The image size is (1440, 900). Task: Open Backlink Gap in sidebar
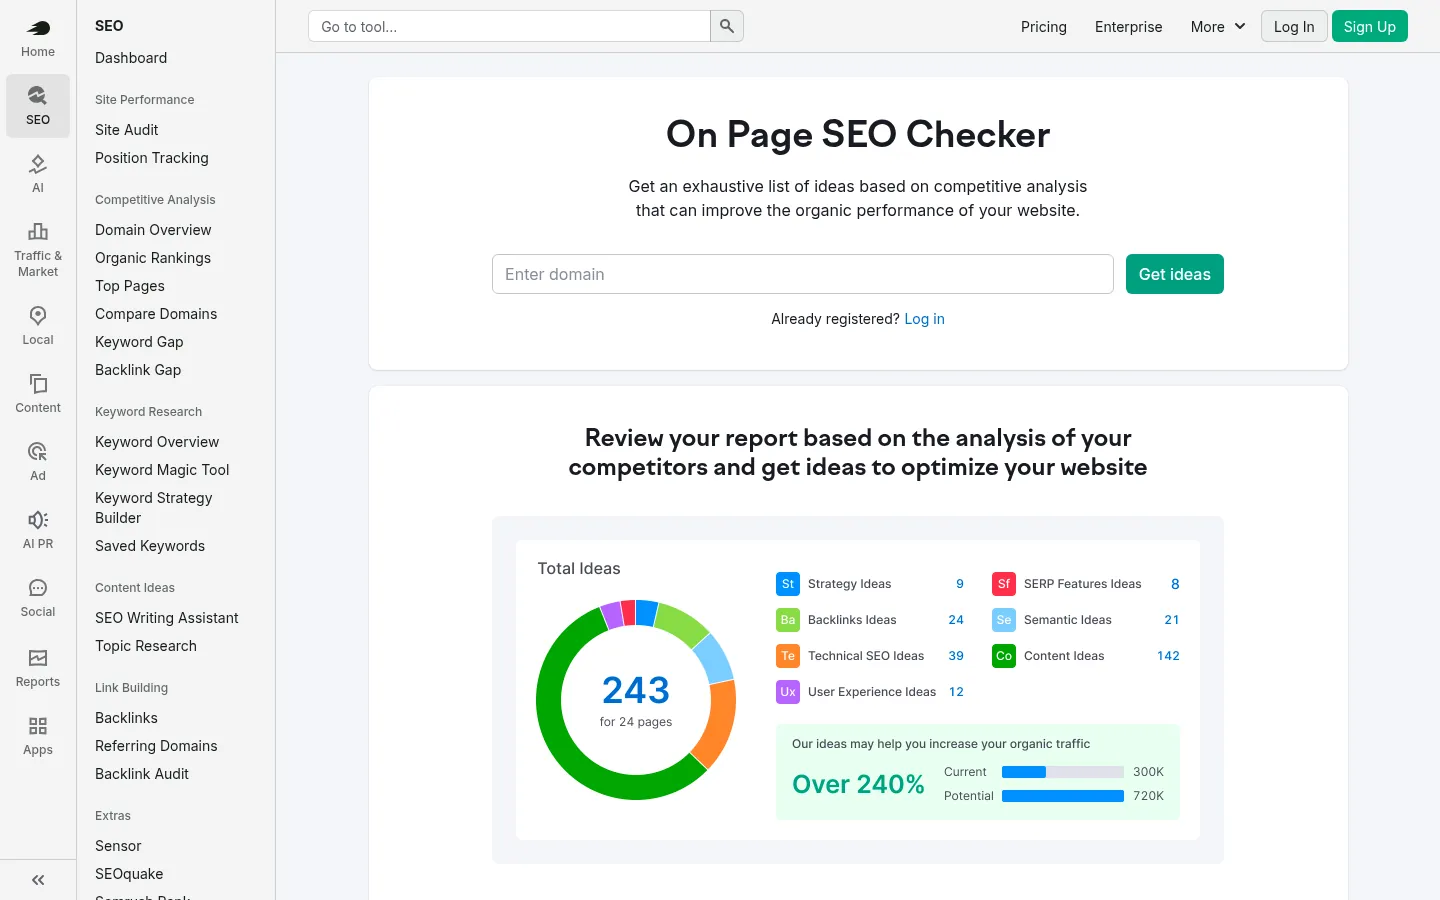point(138,370)
